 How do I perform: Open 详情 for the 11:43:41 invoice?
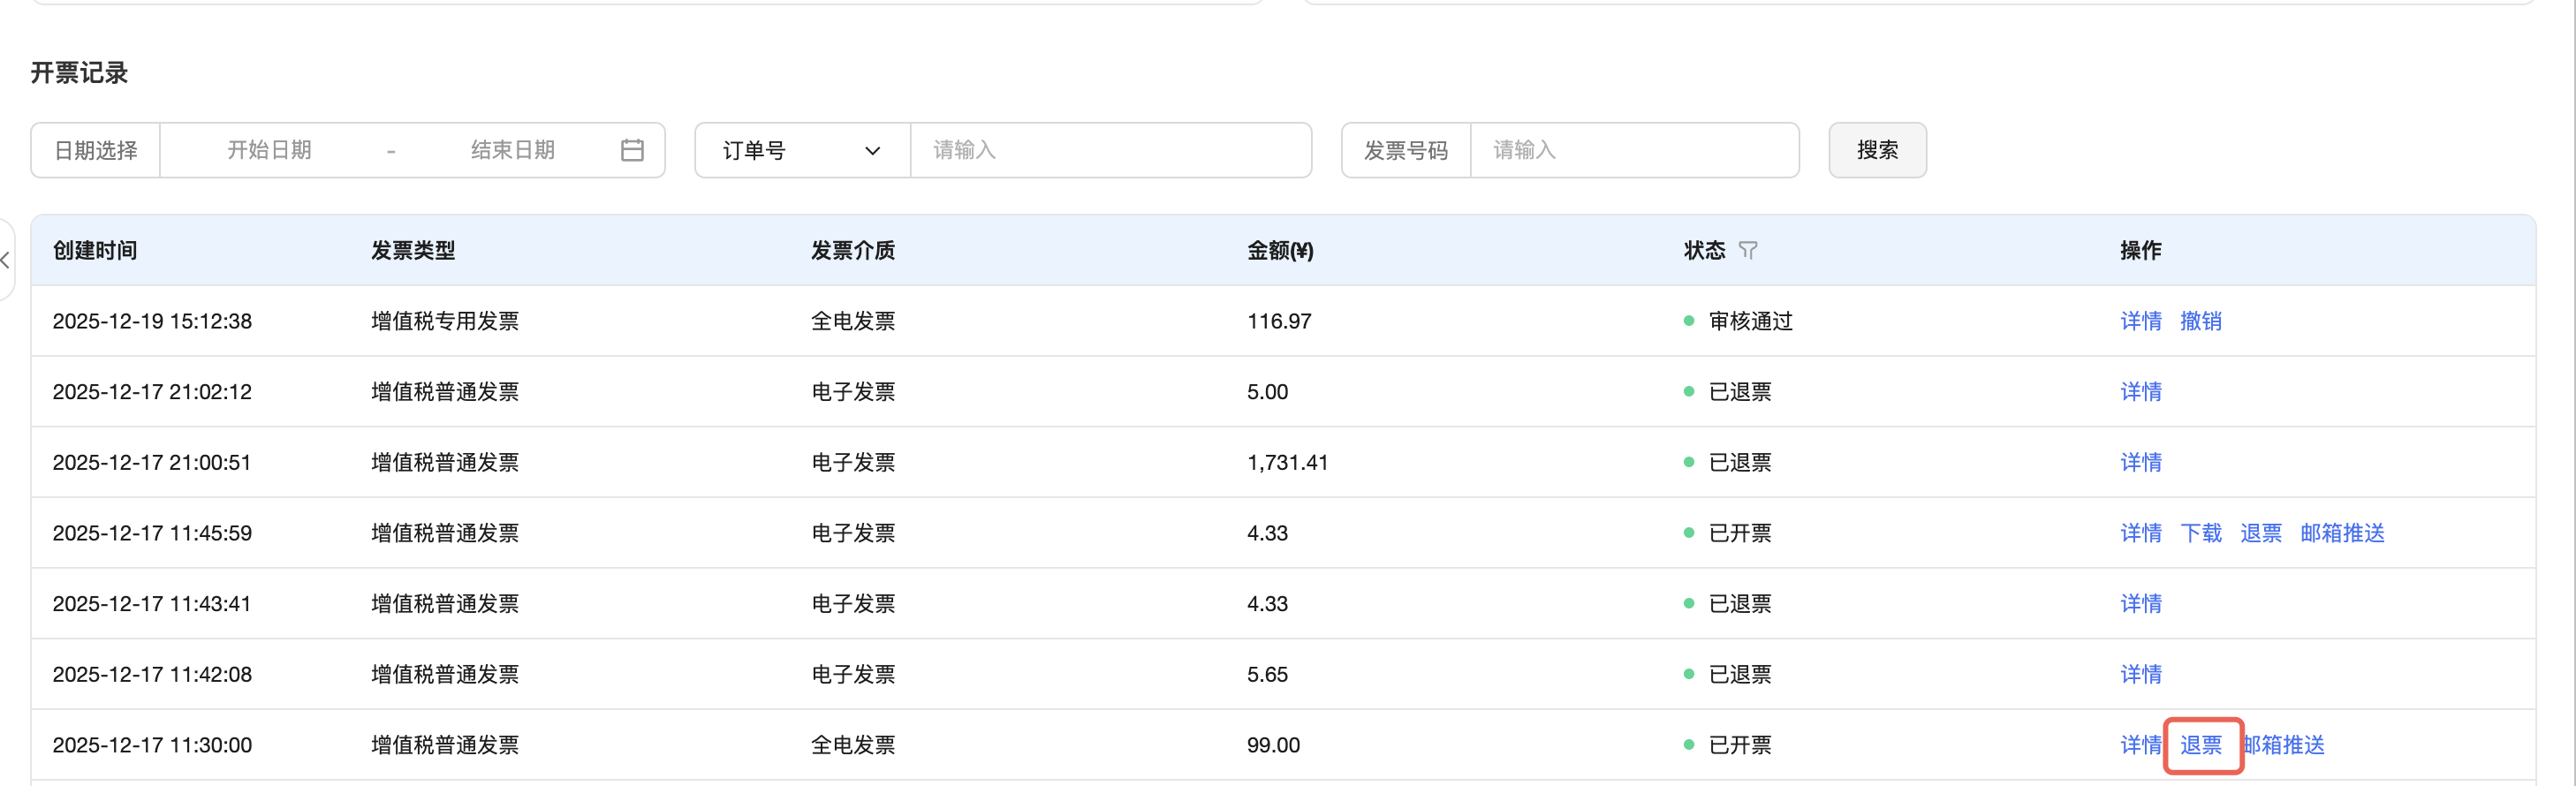pos(2140,604)
